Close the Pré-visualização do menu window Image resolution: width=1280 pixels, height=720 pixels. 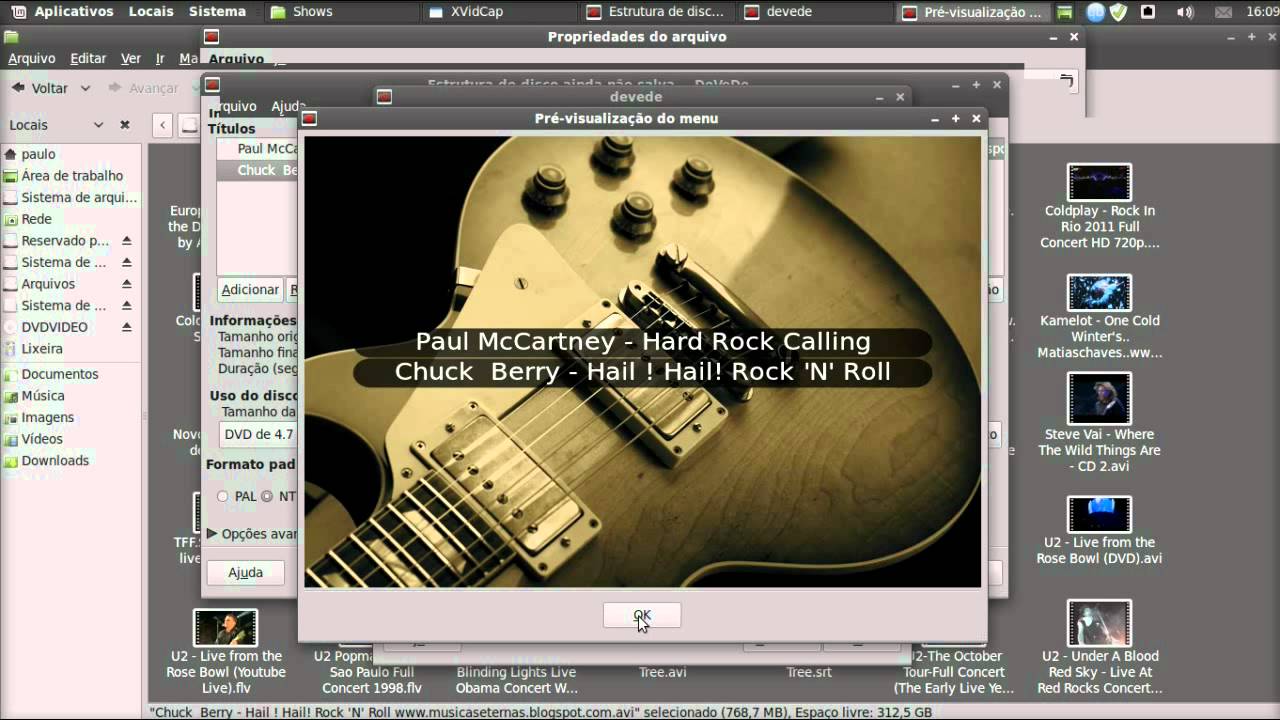(x=977, y=118)
